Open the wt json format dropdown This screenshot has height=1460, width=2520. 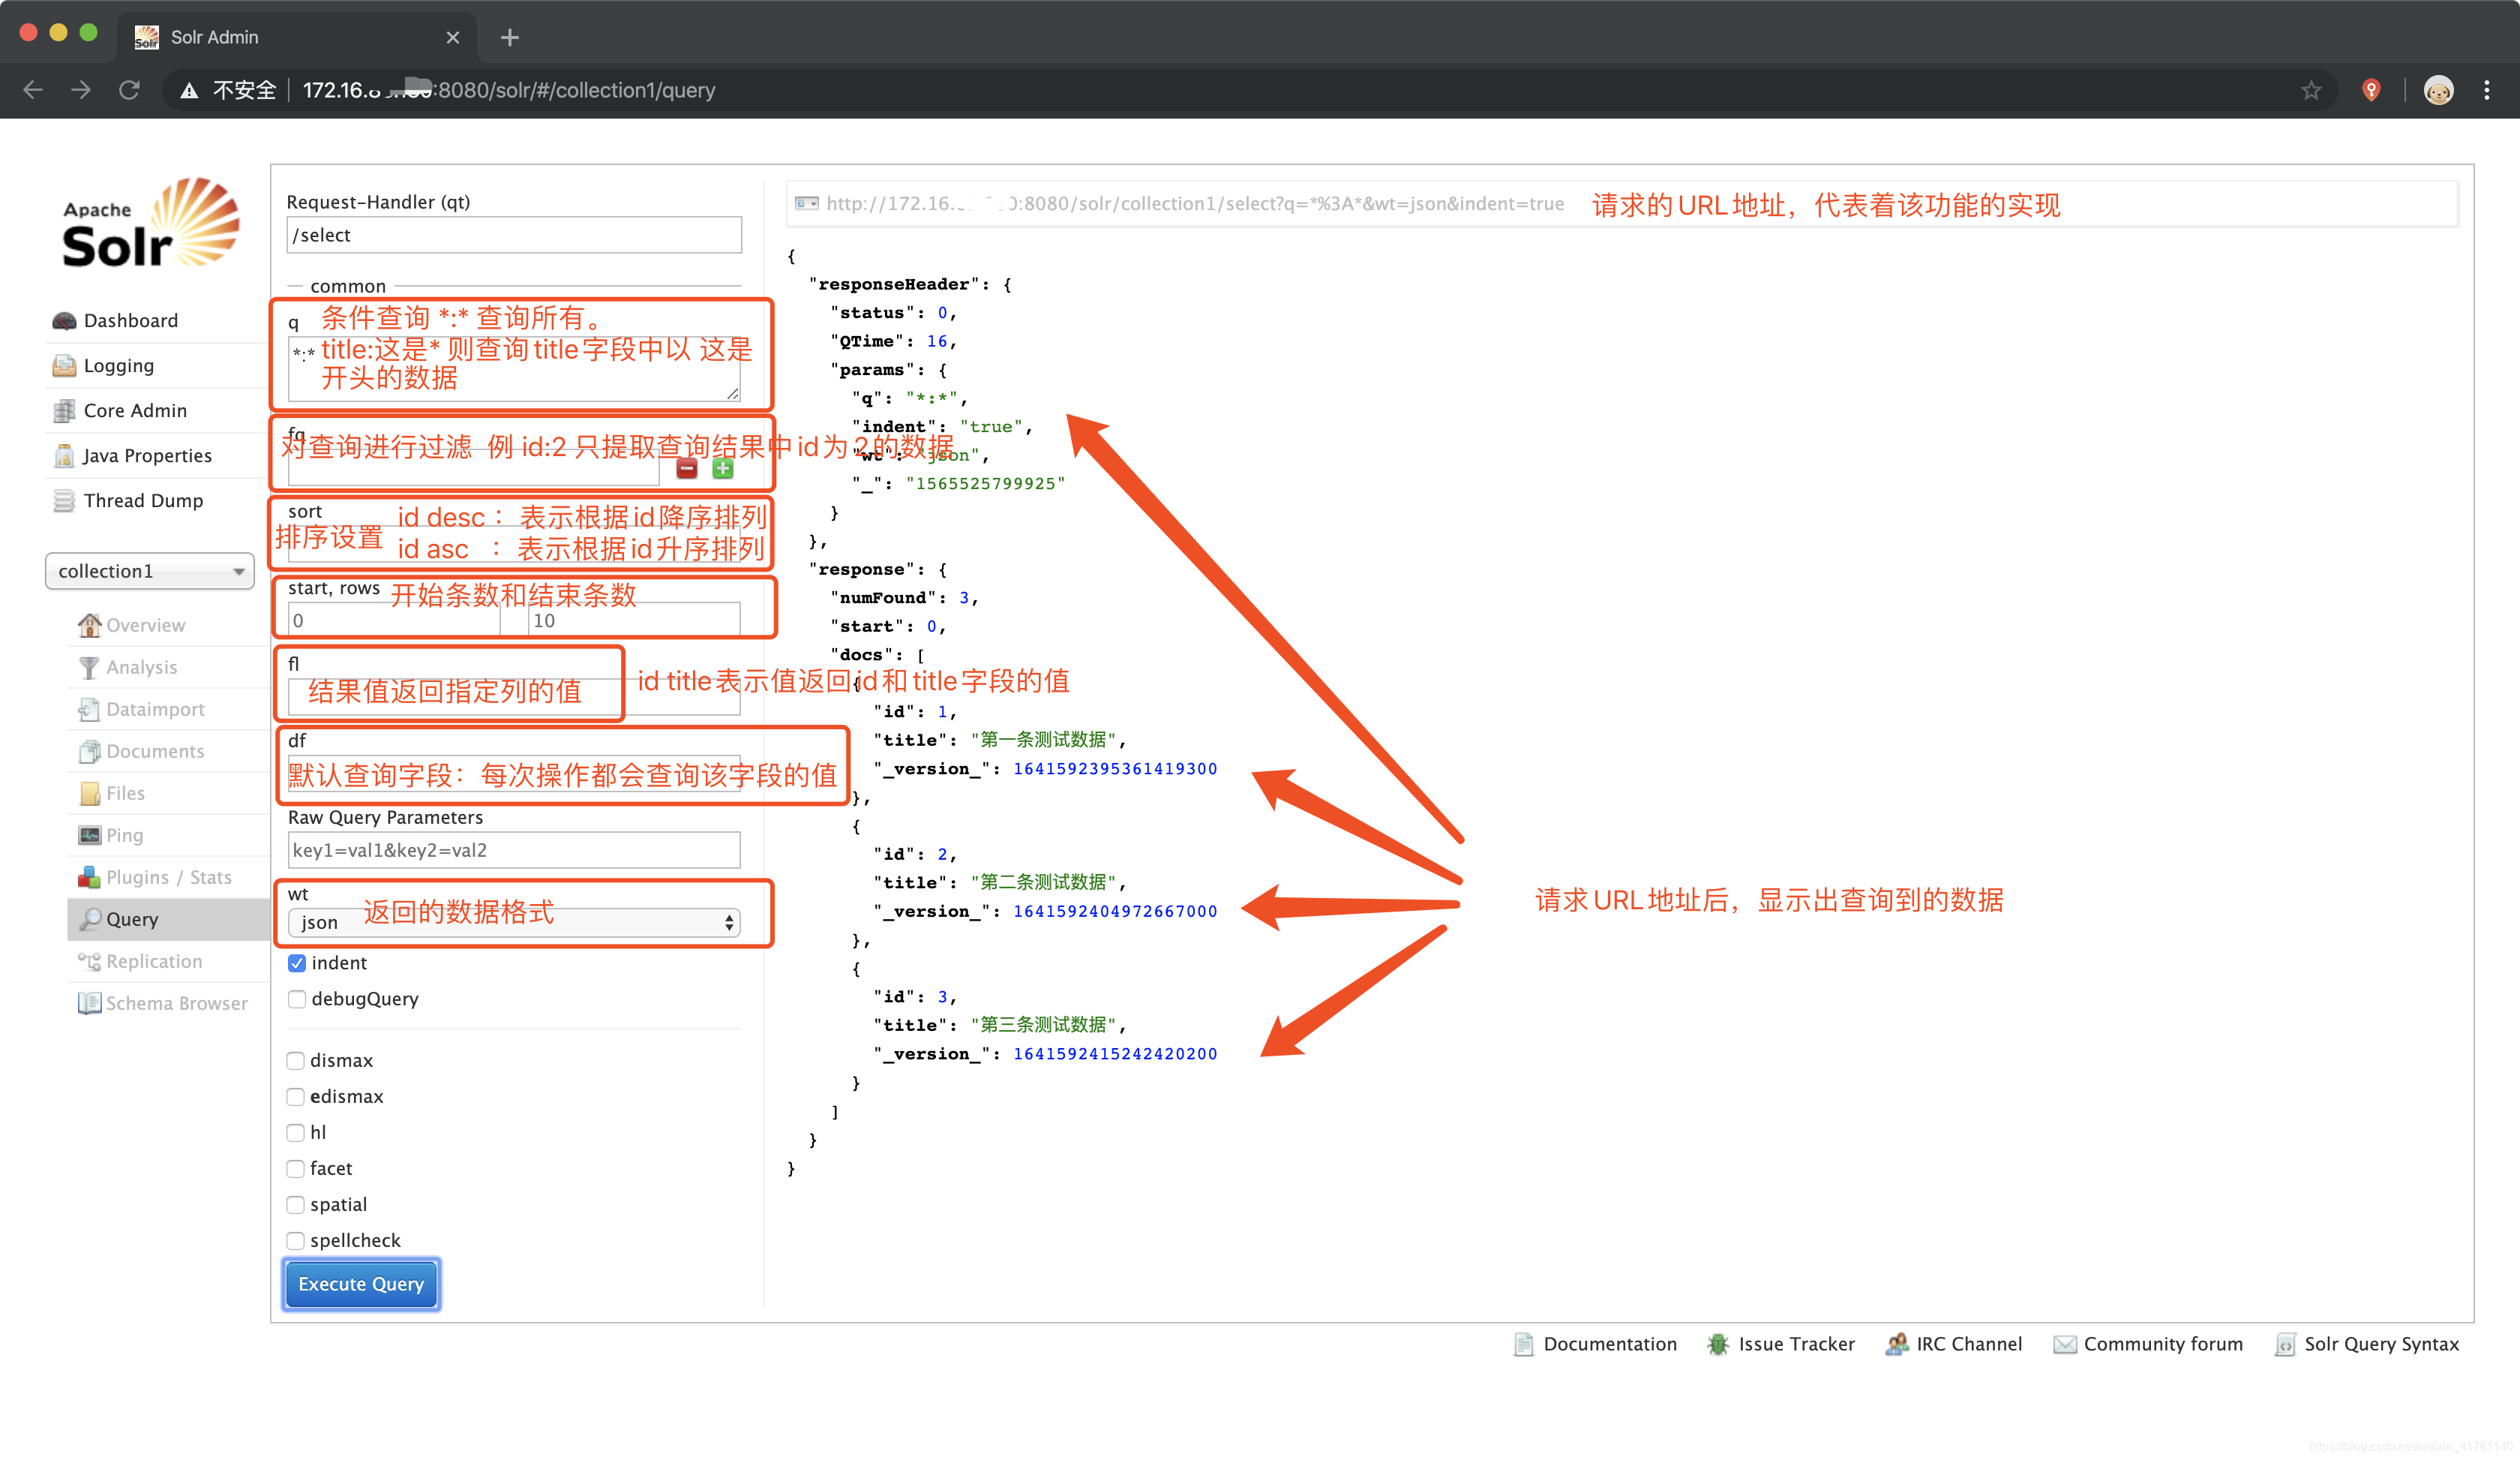point(514,922)
